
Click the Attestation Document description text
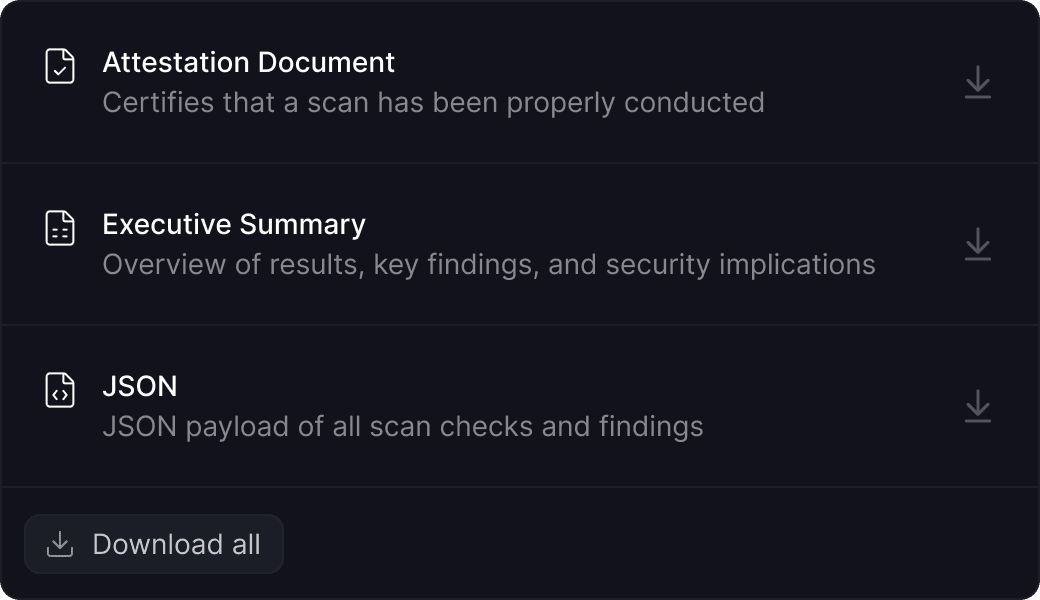coord(435,102)
